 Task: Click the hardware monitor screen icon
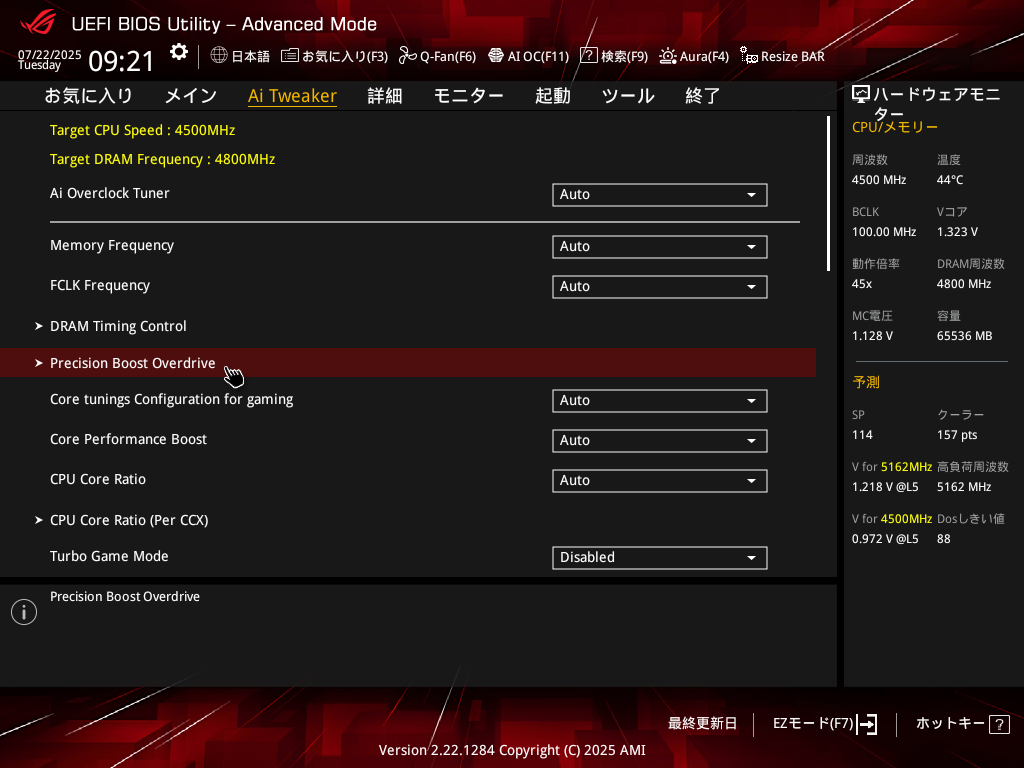(x=861, y=95)
